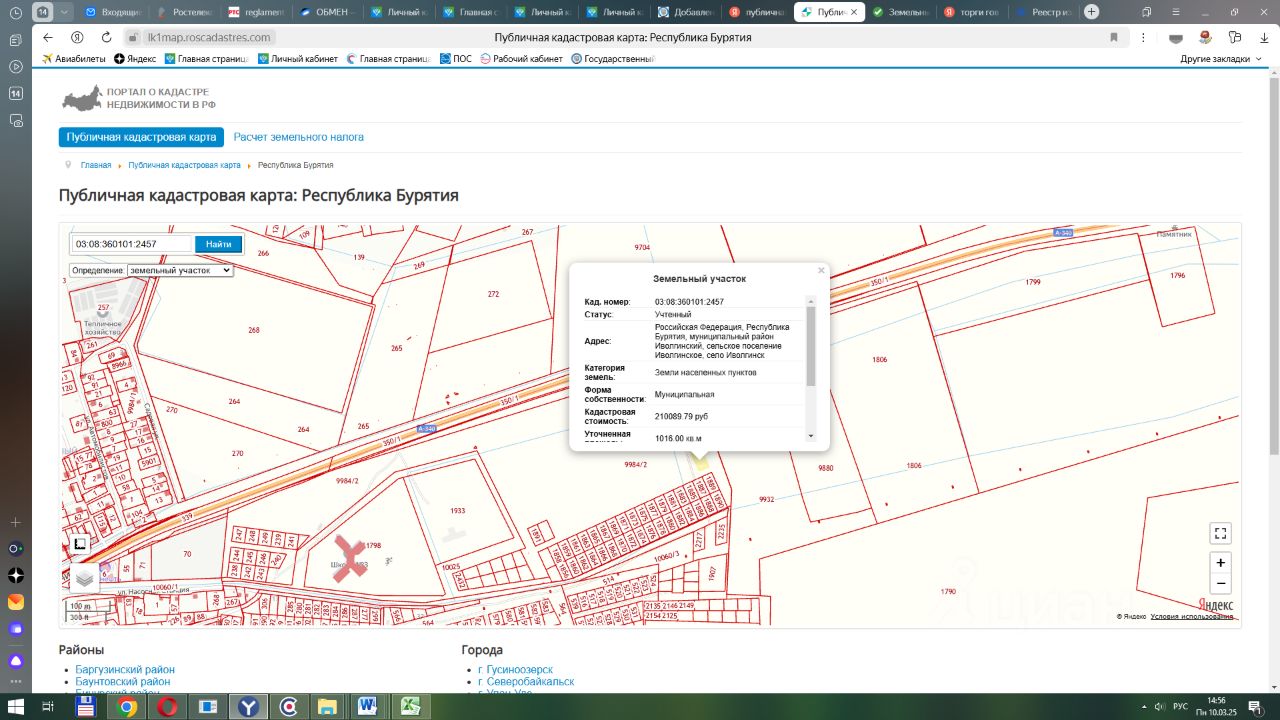
Task: Reload the page
Action: coord(106,37)
